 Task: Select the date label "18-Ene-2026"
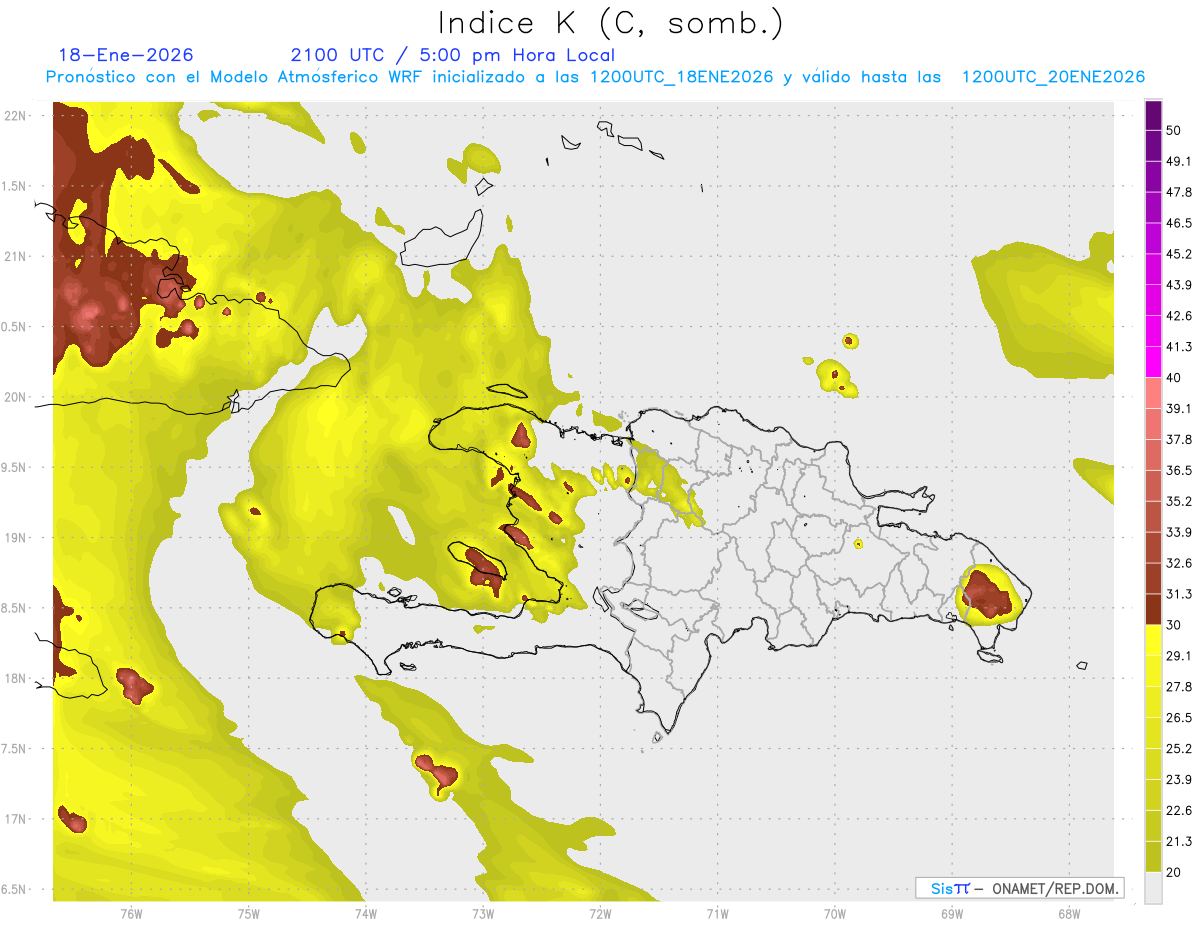click(126, 55)
